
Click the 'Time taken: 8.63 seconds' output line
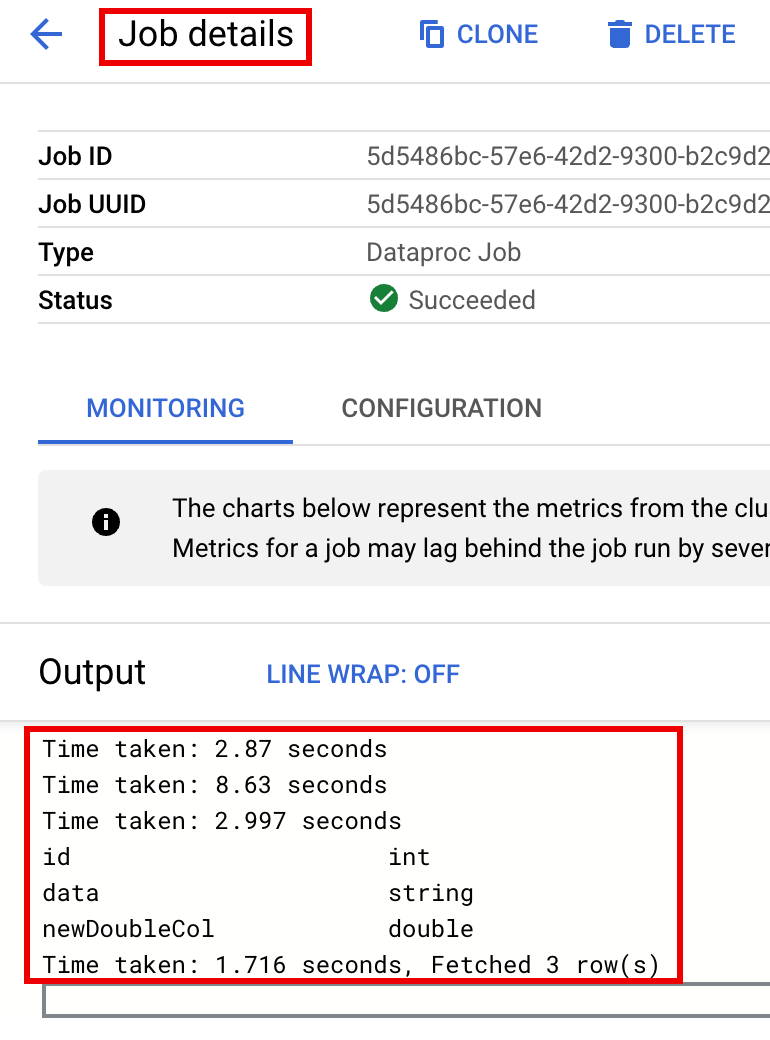(x=214, y=785)
